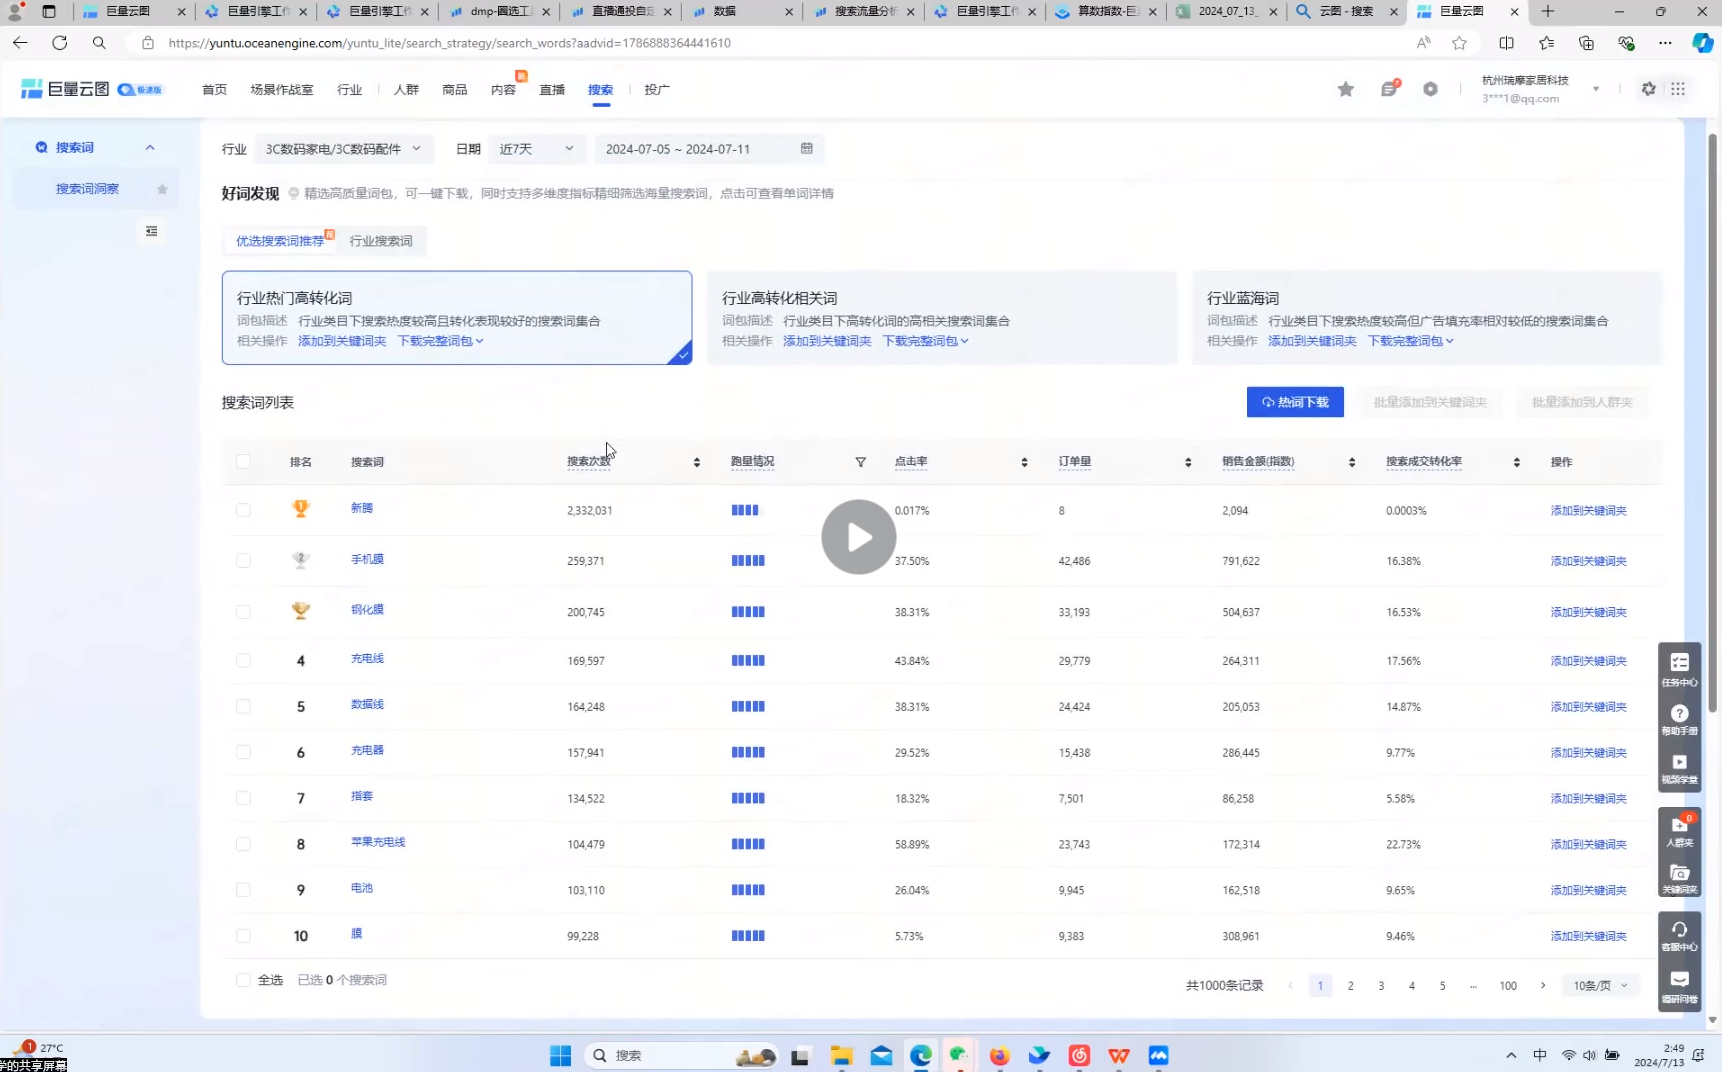Click the 热词下载 download button
The height and width of the screenshot is (1072, 1722).
[1294, 402]
